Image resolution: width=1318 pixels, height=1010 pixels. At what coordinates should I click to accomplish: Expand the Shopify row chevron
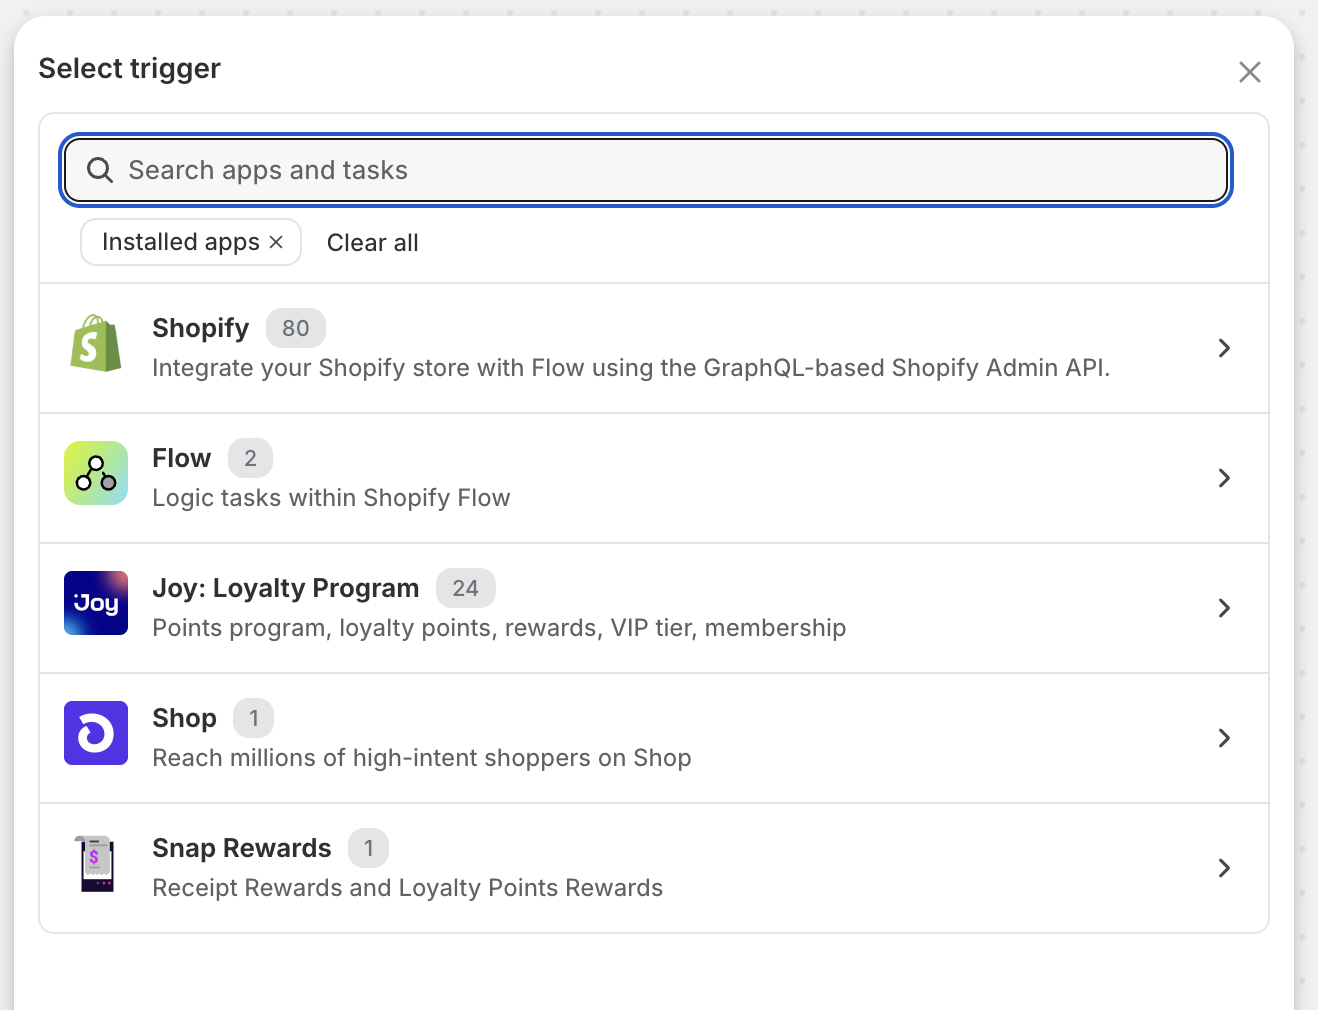click(1224, 348)
